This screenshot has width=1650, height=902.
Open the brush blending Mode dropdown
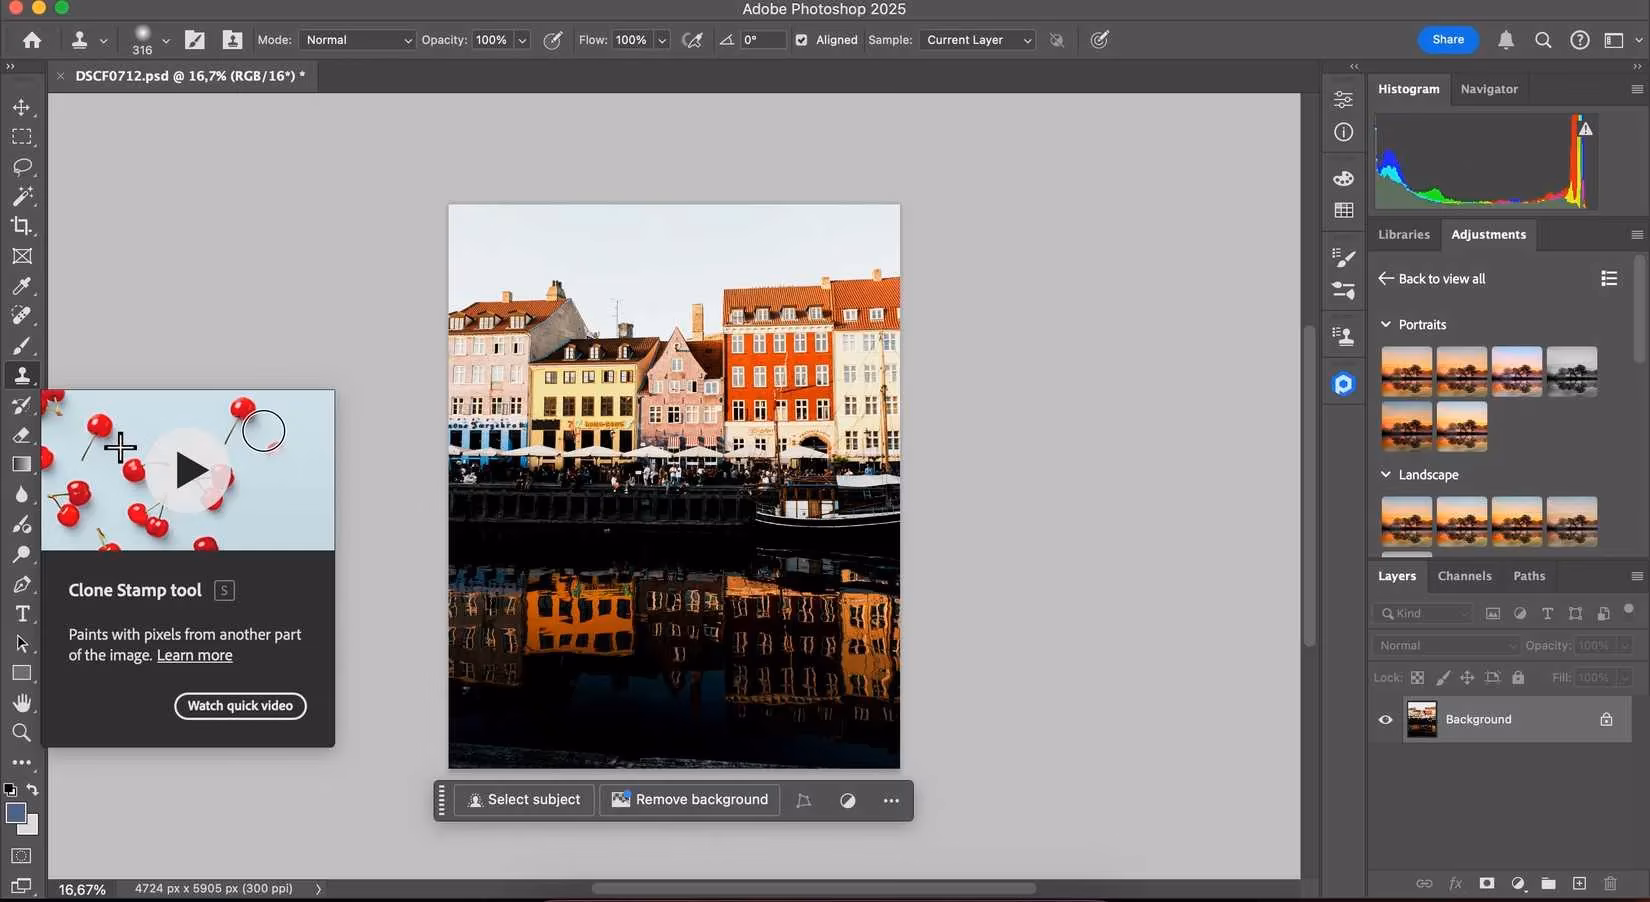tap(356, 40)
